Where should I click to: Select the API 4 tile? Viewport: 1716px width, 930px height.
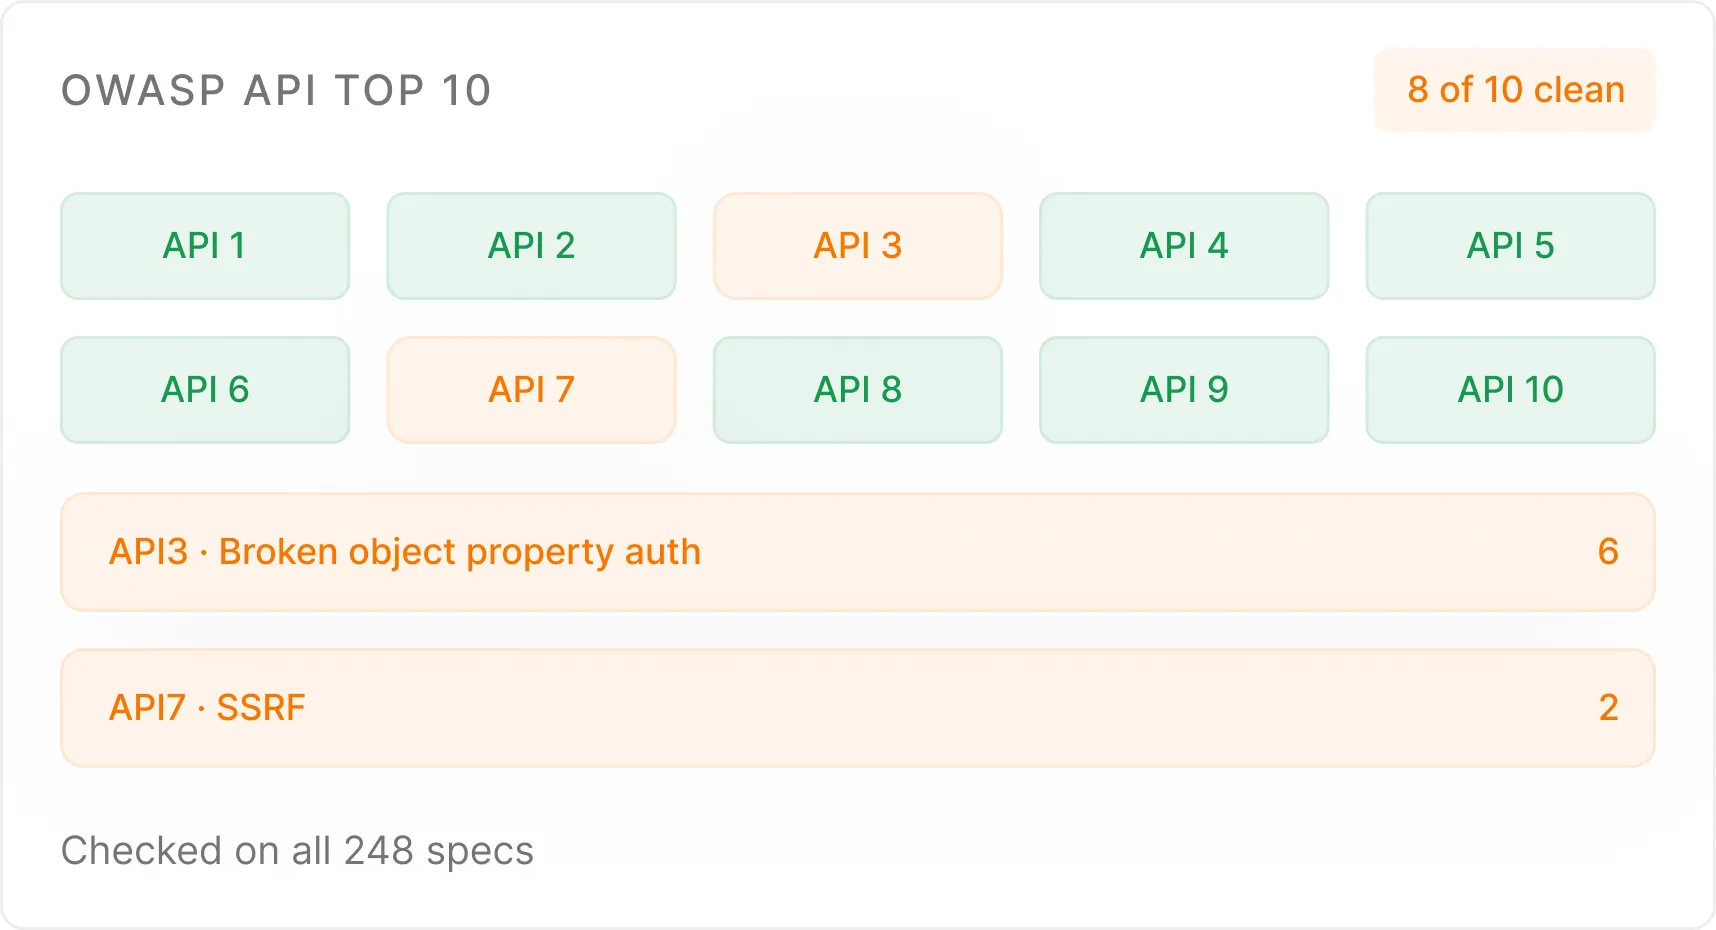(x=1184, y=246)
